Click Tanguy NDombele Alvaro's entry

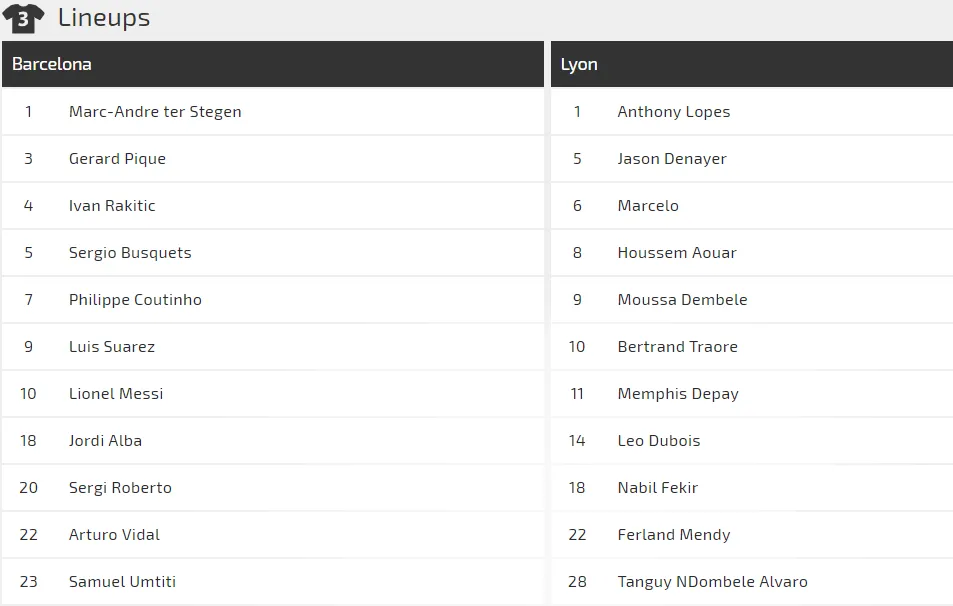pos(712,582)
